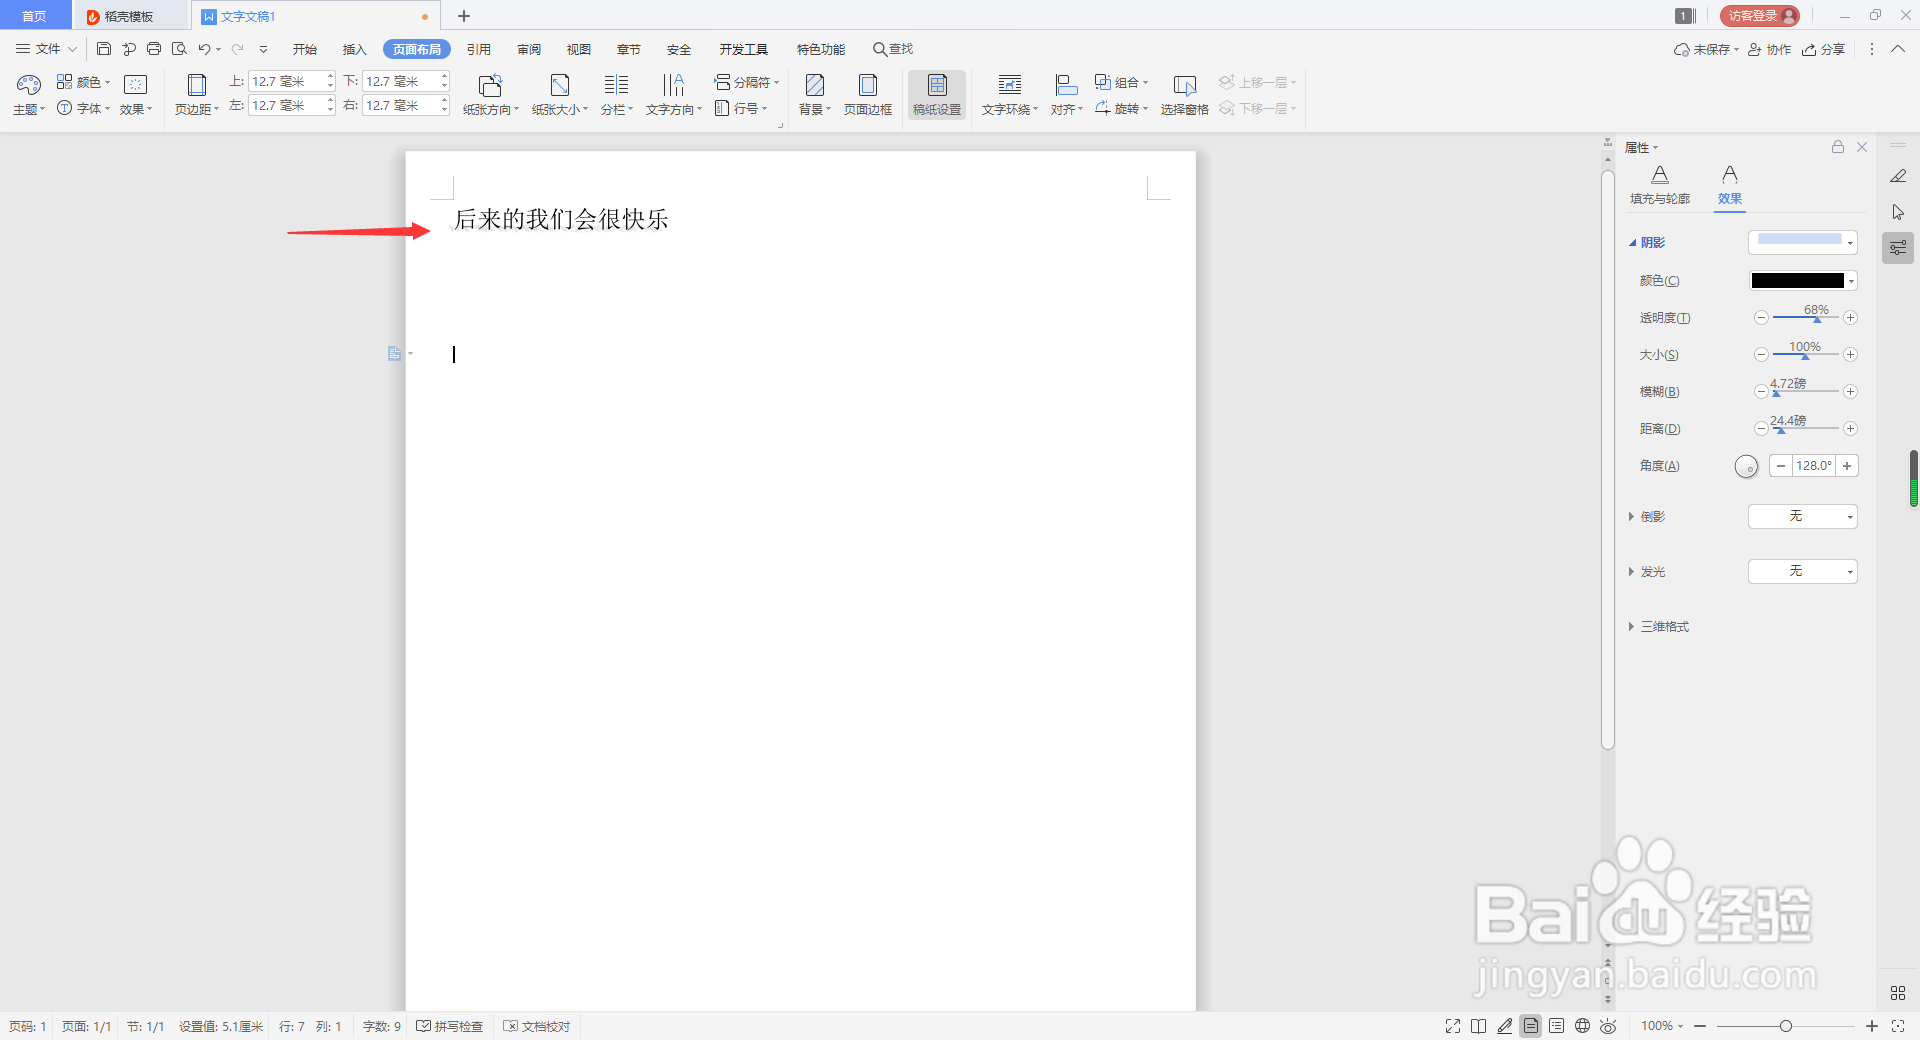The height and width of the screenshot is (1040, 1920).
Task: Toggle 文档校对 document proofing
Action: click(537, 1026)
